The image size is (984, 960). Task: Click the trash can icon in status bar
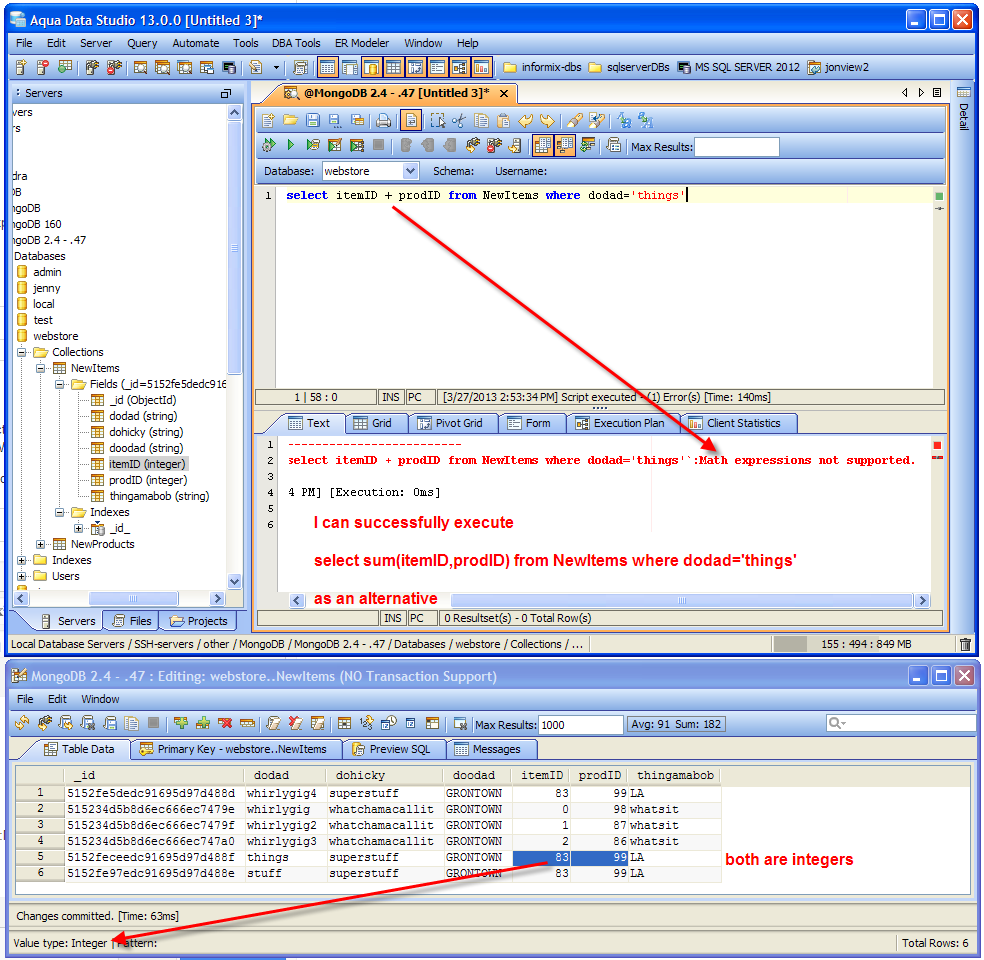click(965, 644)
